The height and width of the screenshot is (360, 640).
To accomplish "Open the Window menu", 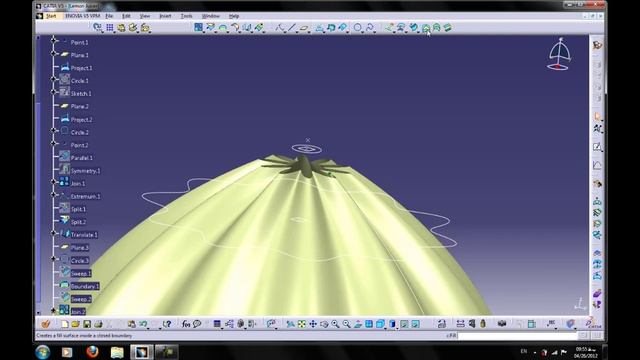I will [x=211, y=16].
